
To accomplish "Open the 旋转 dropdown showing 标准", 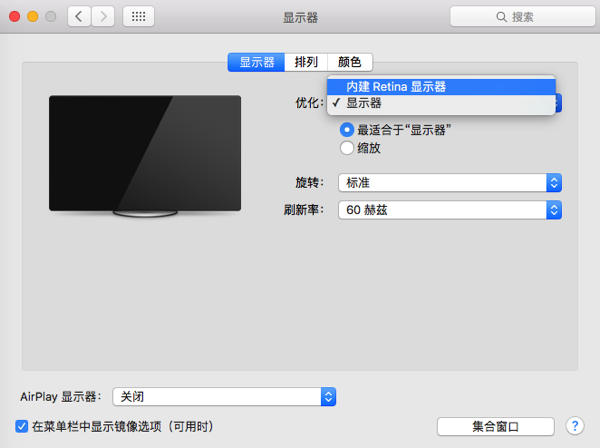I will [450, 182].
